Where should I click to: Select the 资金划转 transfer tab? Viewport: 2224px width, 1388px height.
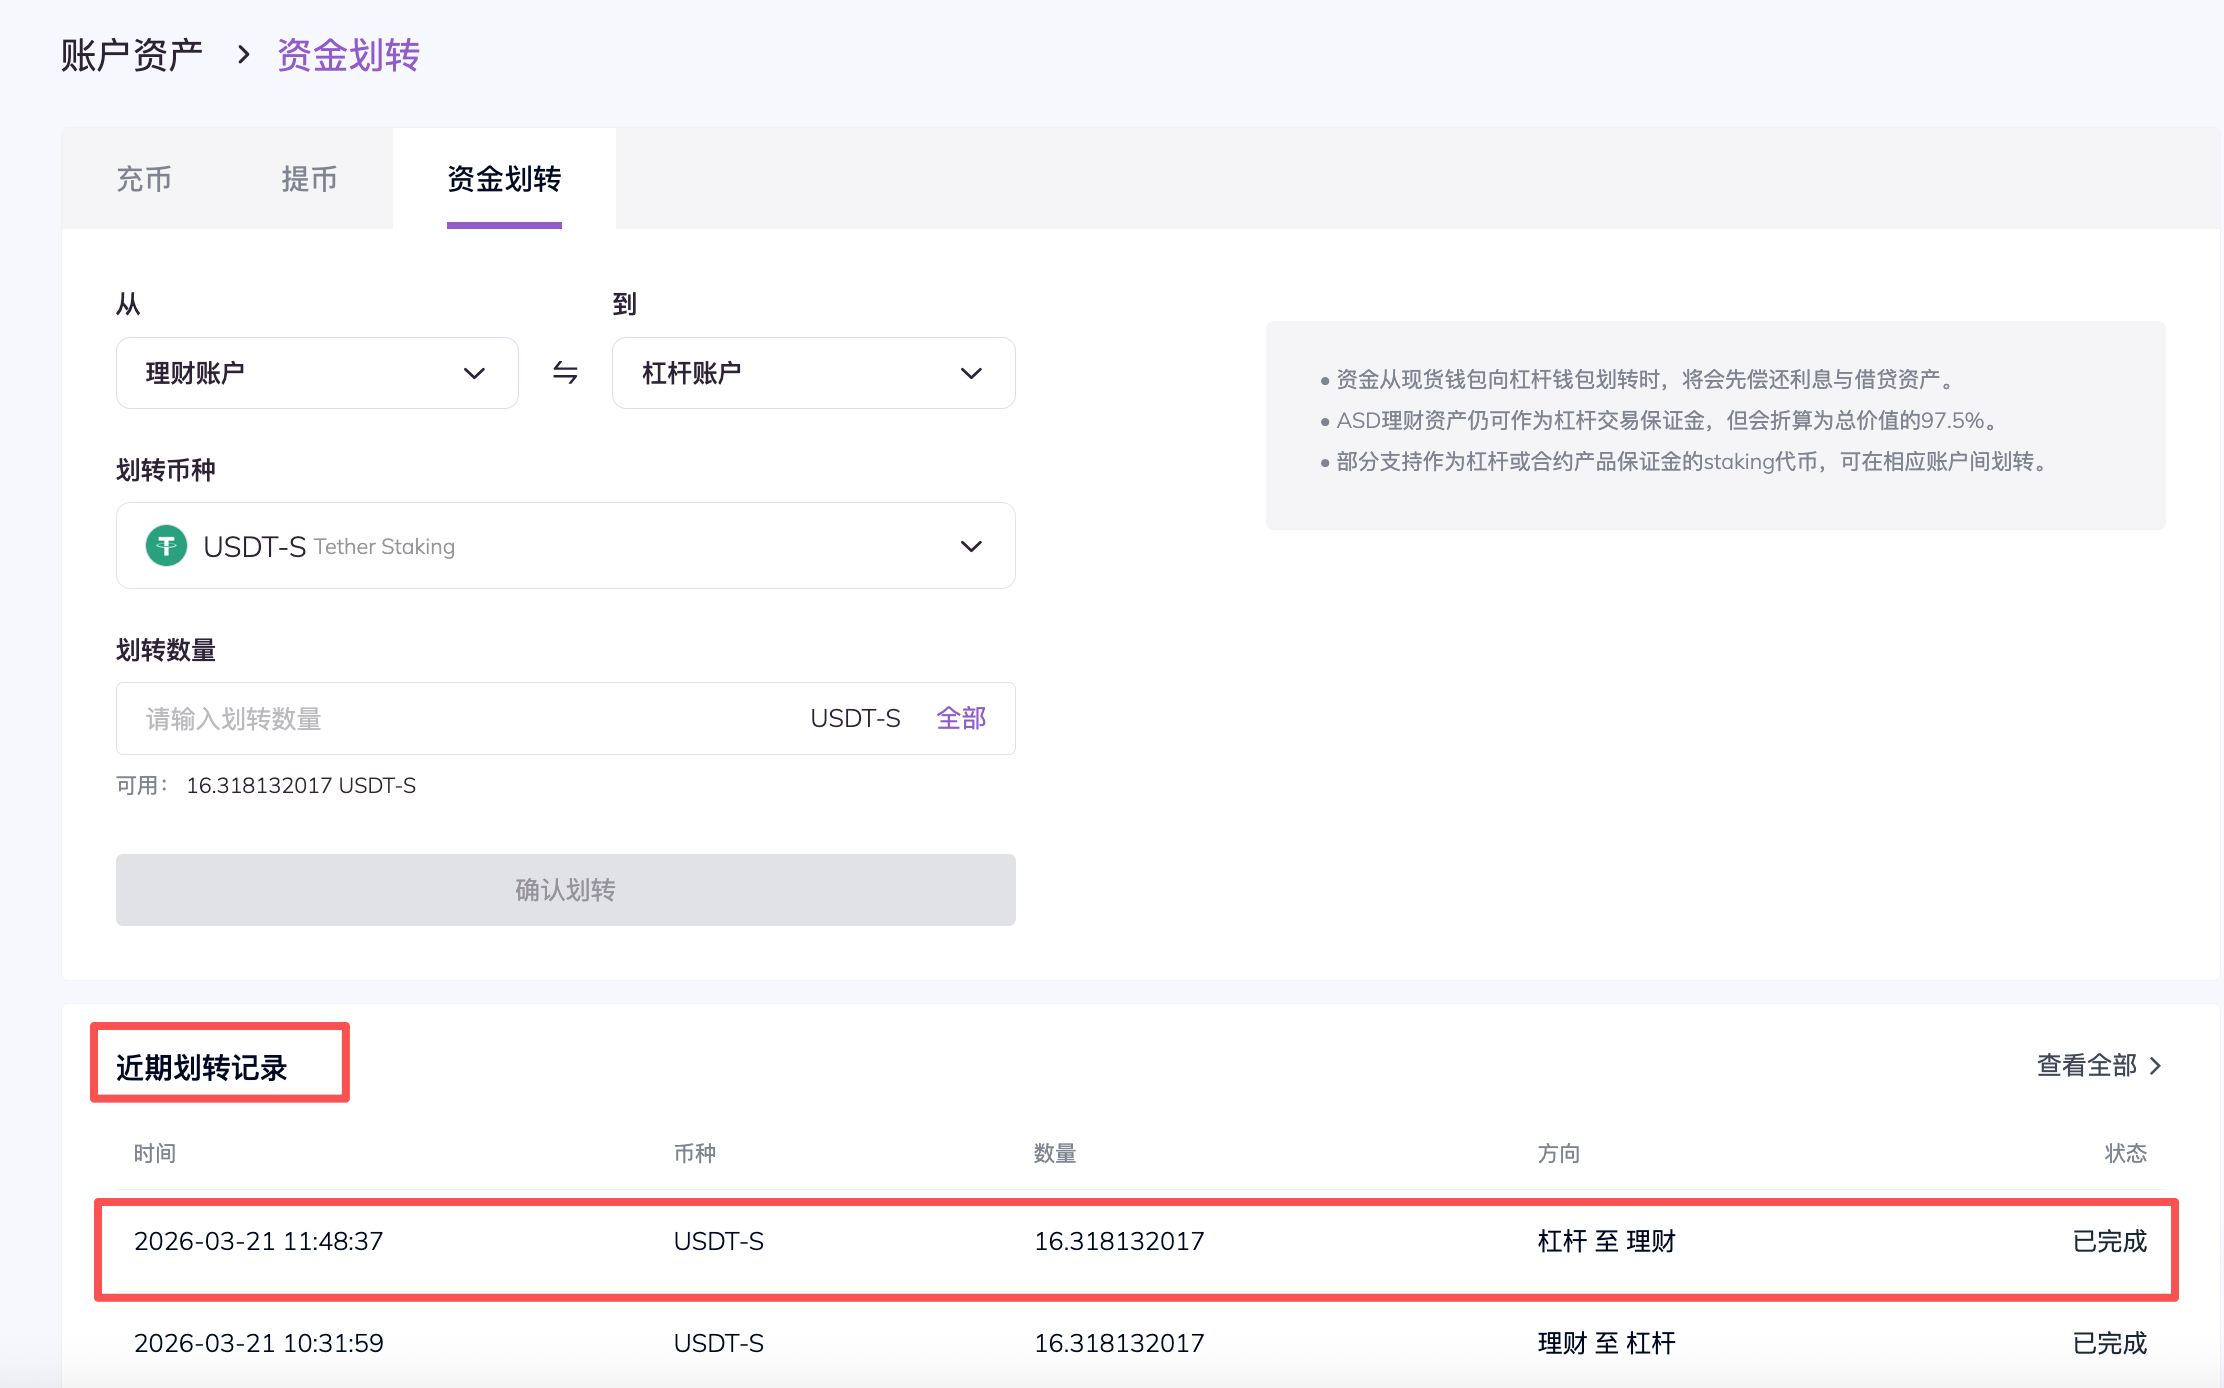[x=504, y=179]
